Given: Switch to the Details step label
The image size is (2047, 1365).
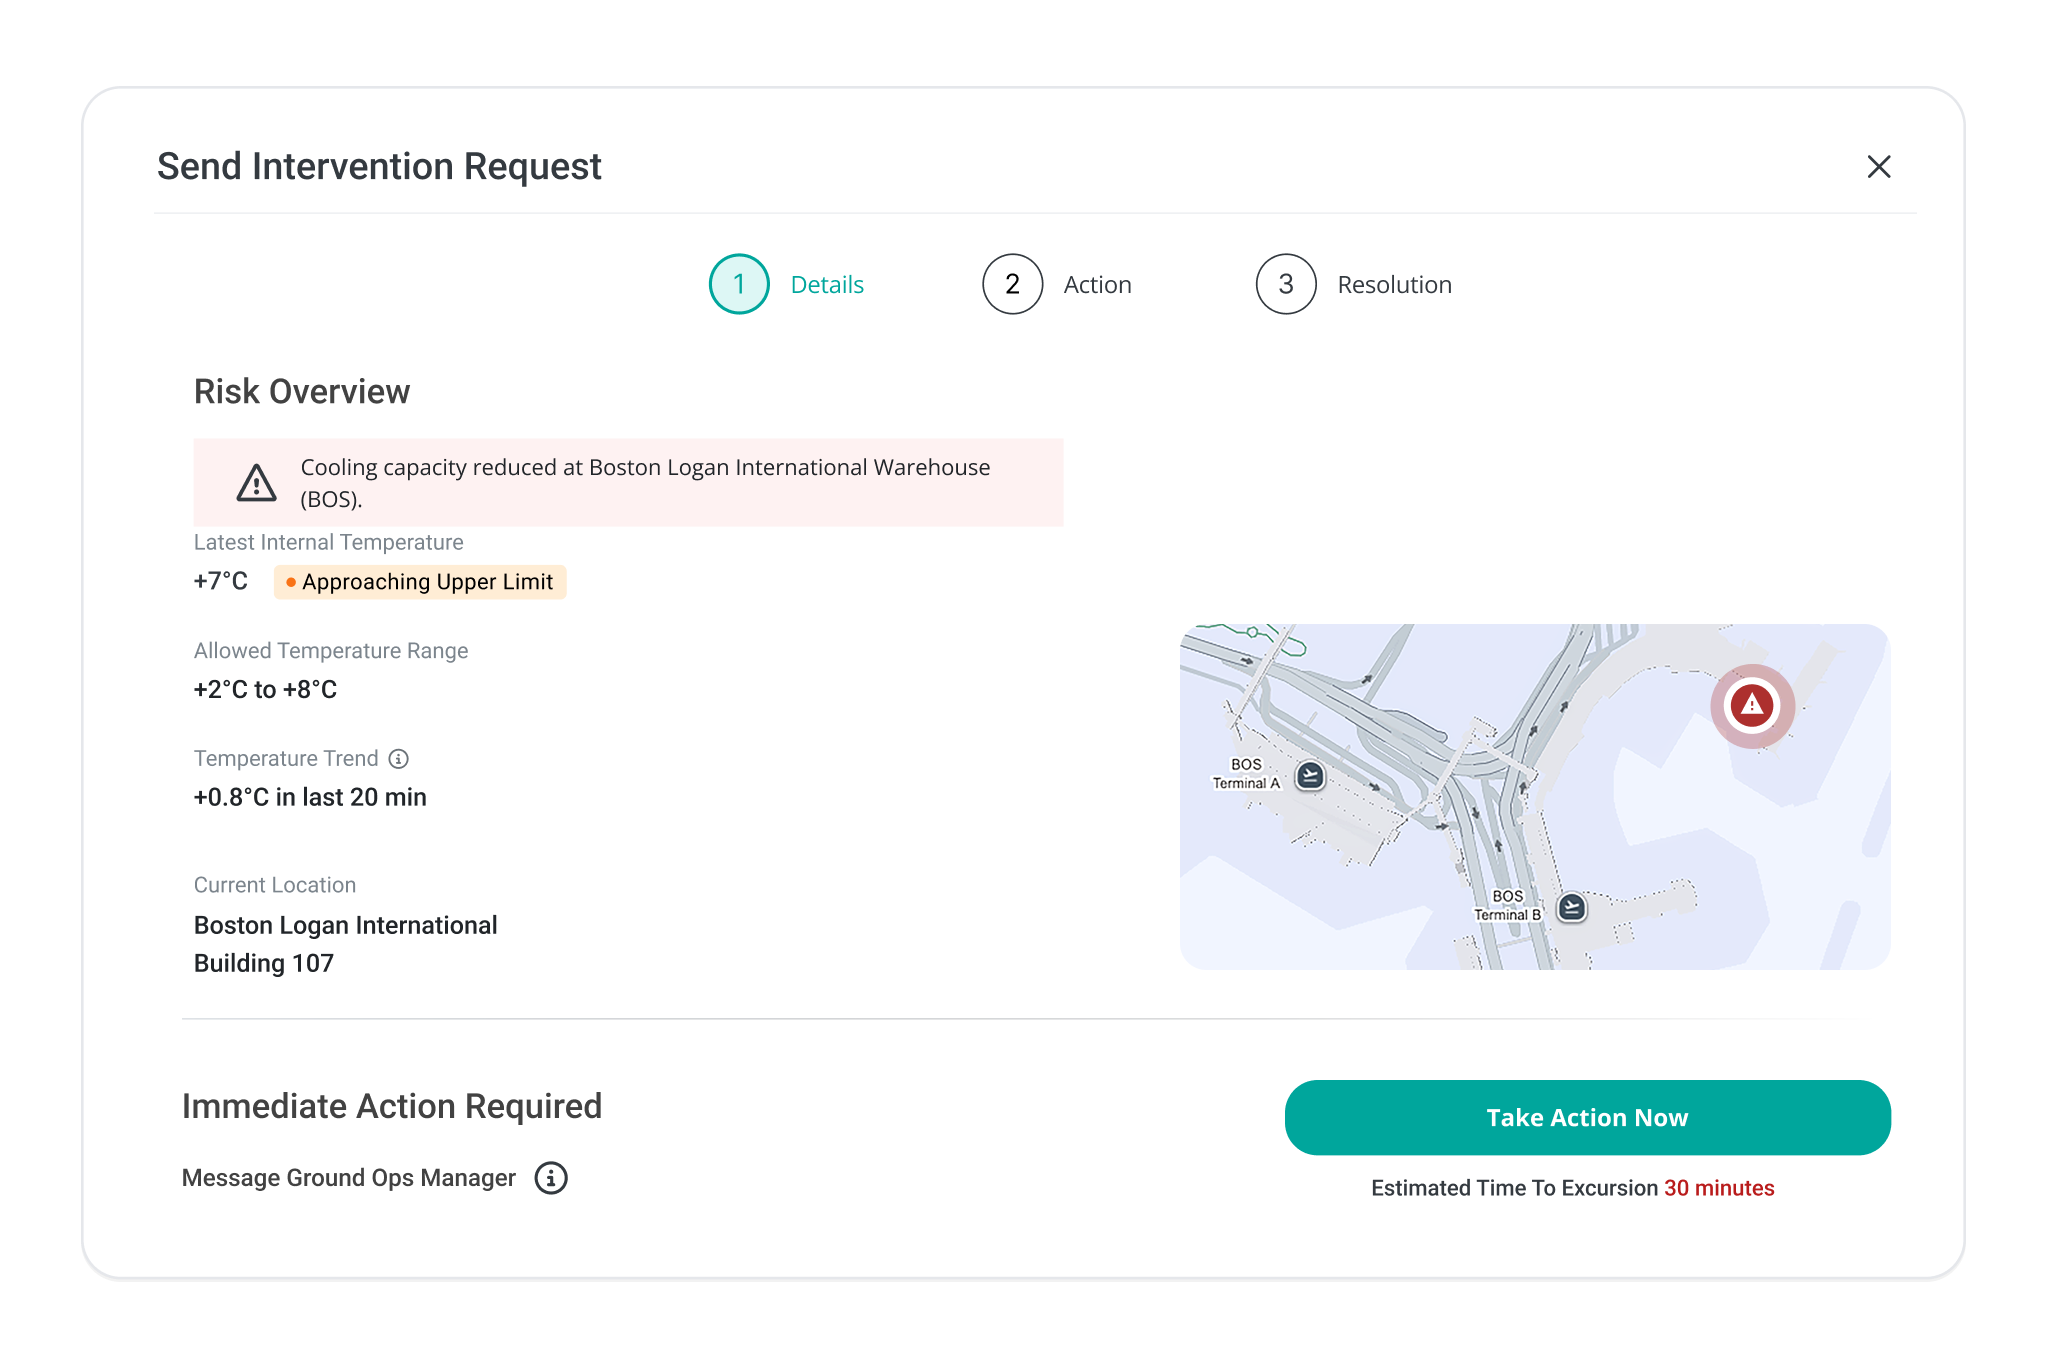Looking at the screenshot, I should pyautogui.click(x=827, y=285).
